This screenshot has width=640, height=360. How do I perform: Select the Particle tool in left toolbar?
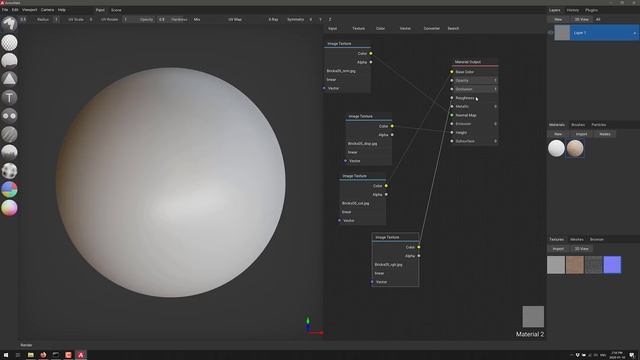[x=9, y=153]
